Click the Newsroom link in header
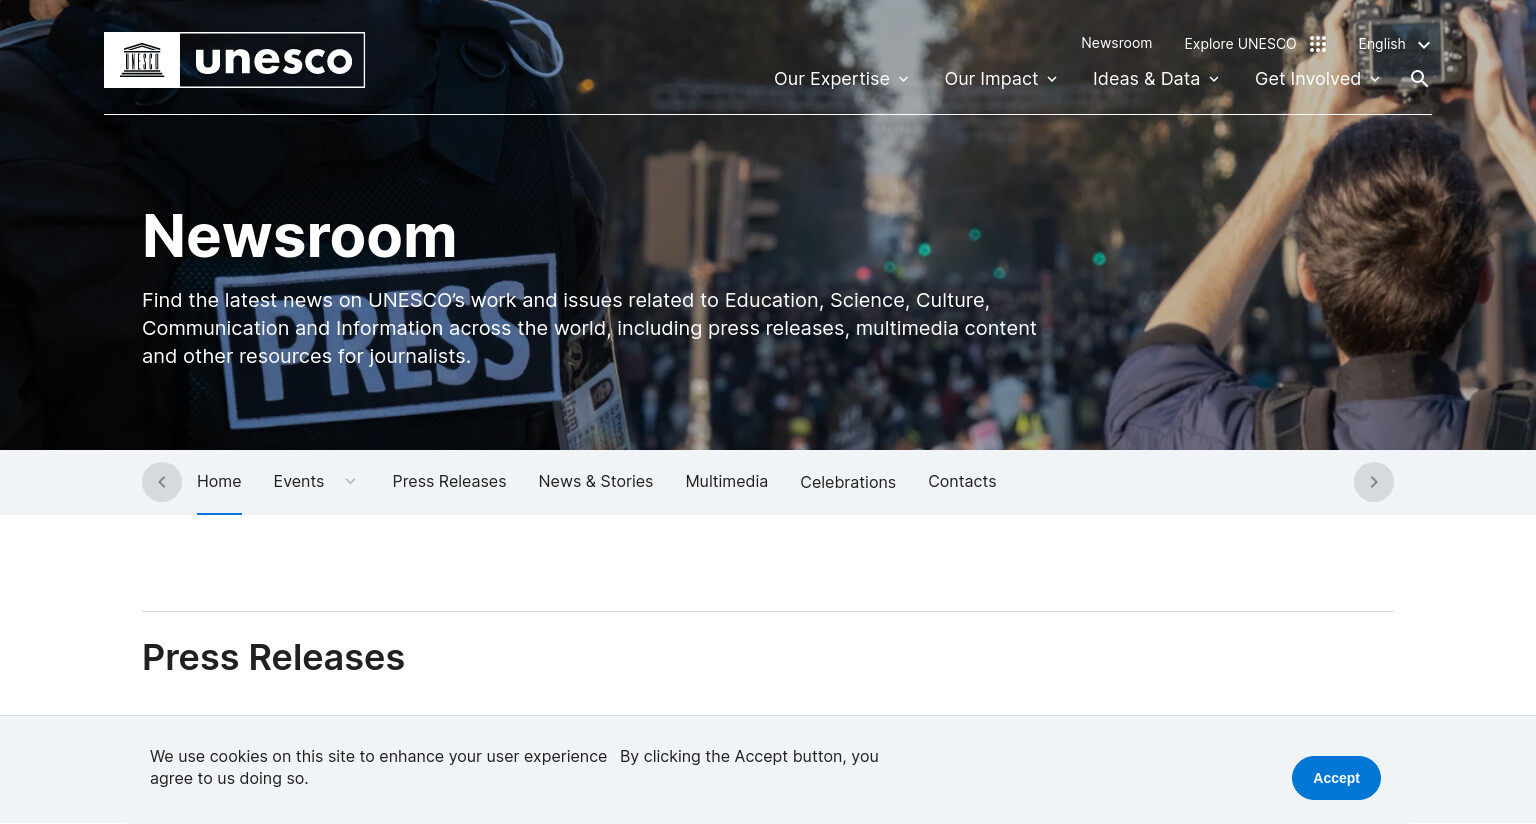The height and width of the screenshot is (824, 1536). [1116, 43]
